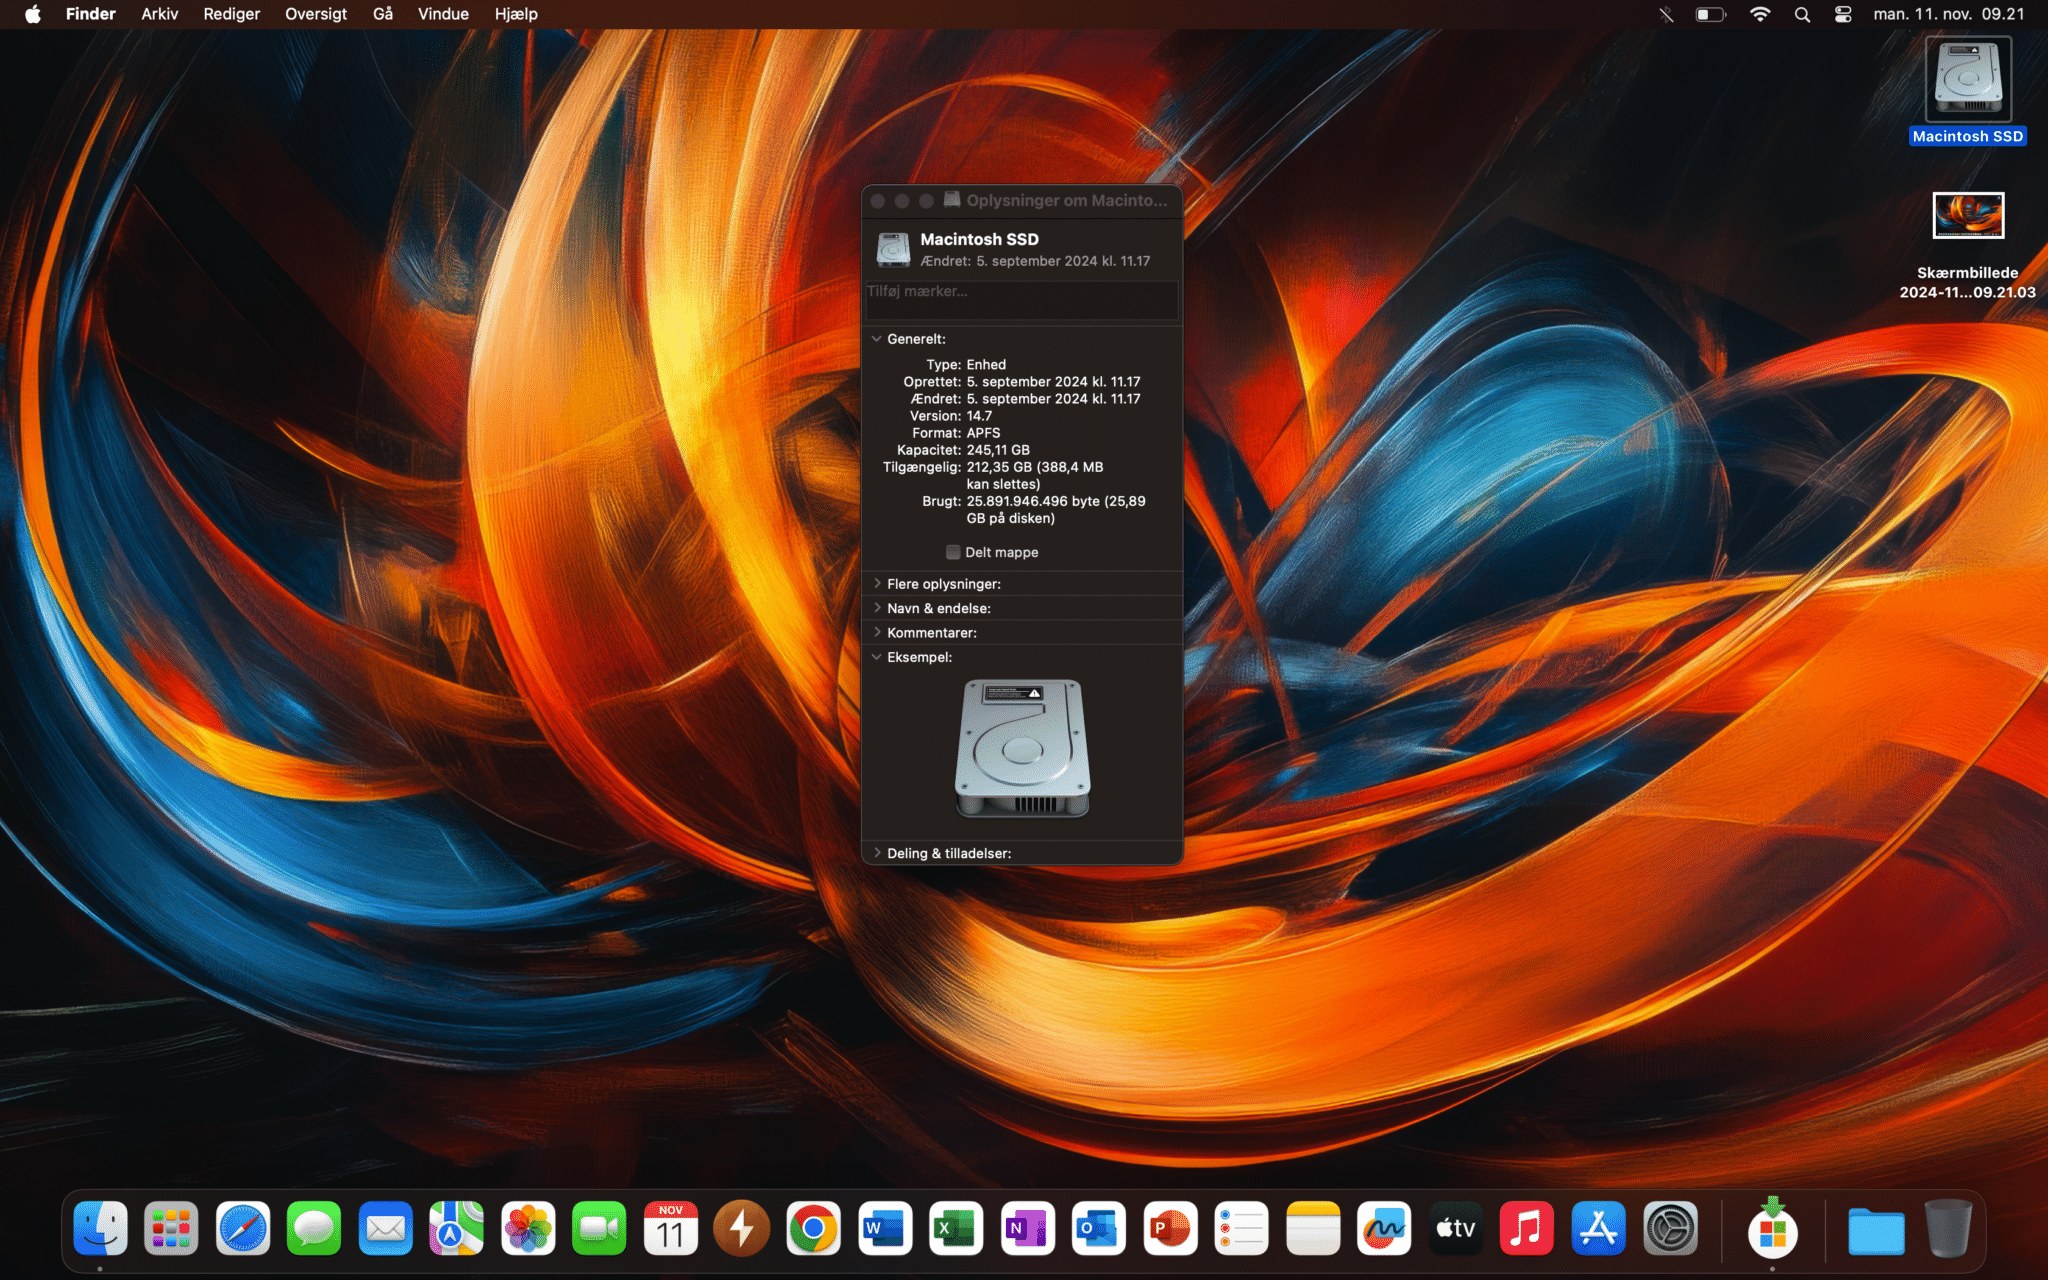Collapse the Eksempel preview section
The height and width of the screenshot is (1280, 2048).
coord(877,657)
